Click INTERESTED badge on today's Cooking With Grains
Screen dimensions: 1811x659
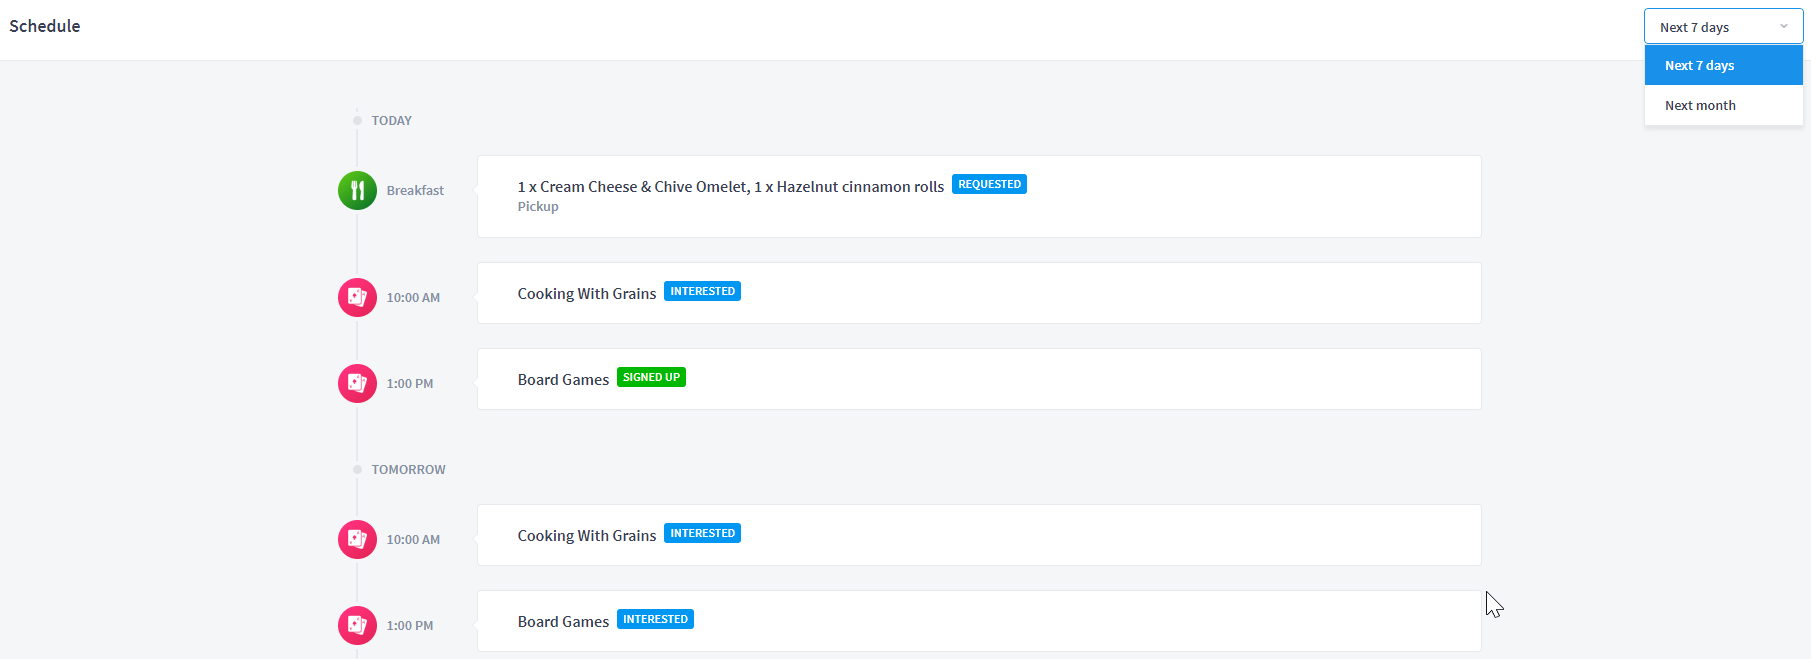point(702,291)
